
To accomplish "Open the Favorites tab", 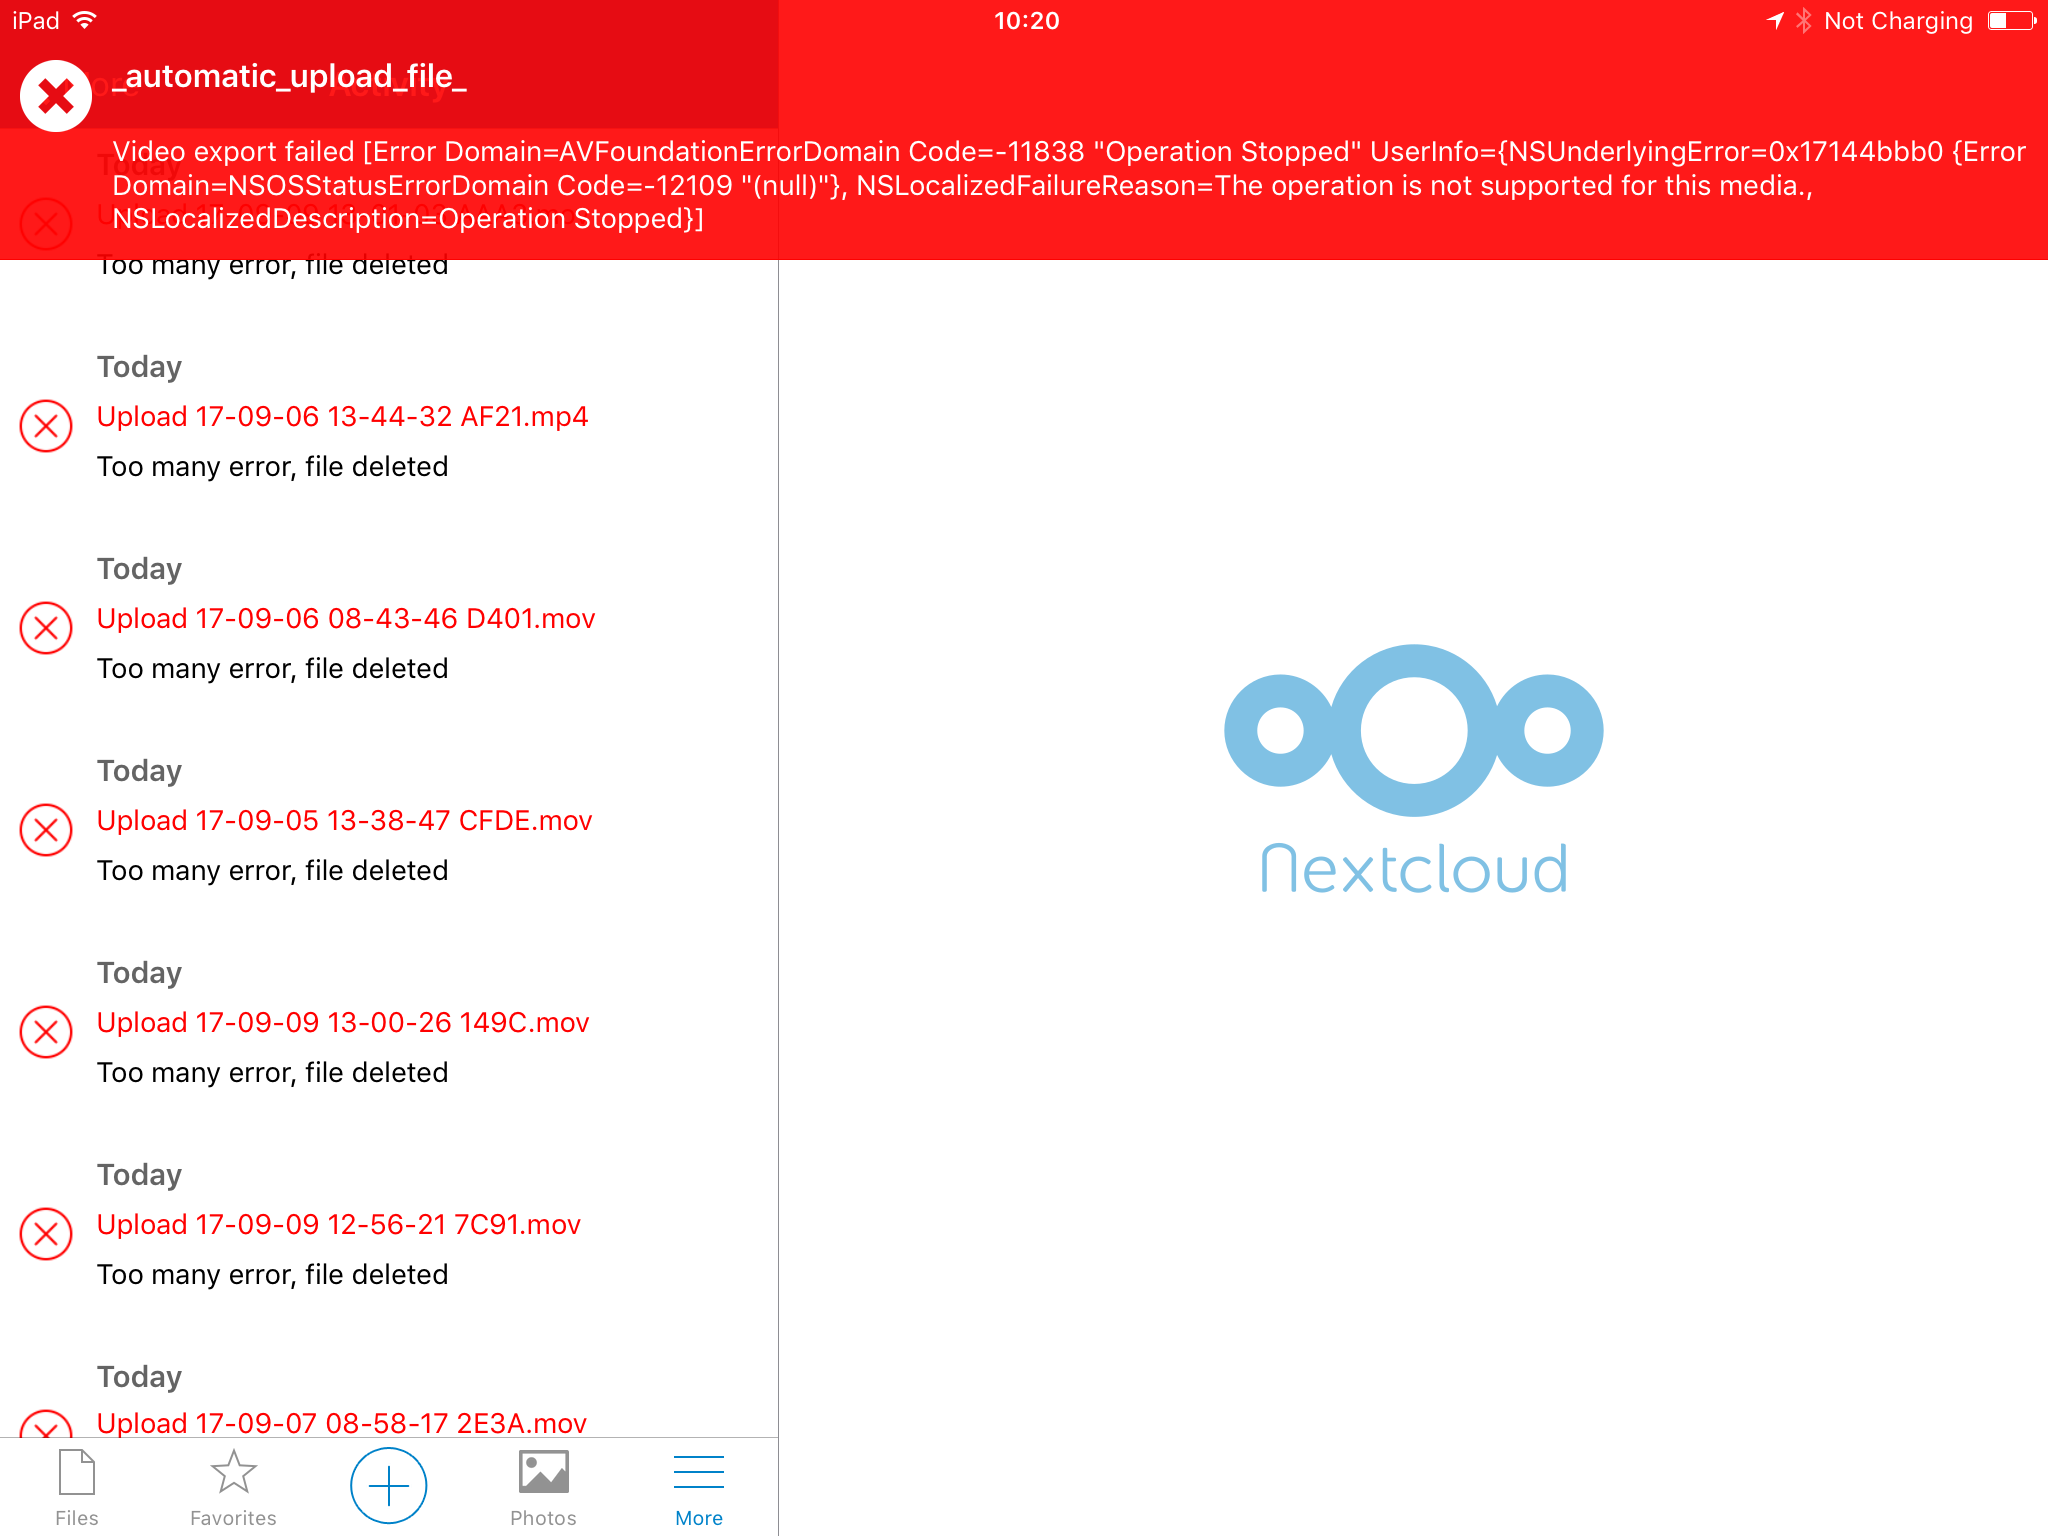I will (233, 1487).
